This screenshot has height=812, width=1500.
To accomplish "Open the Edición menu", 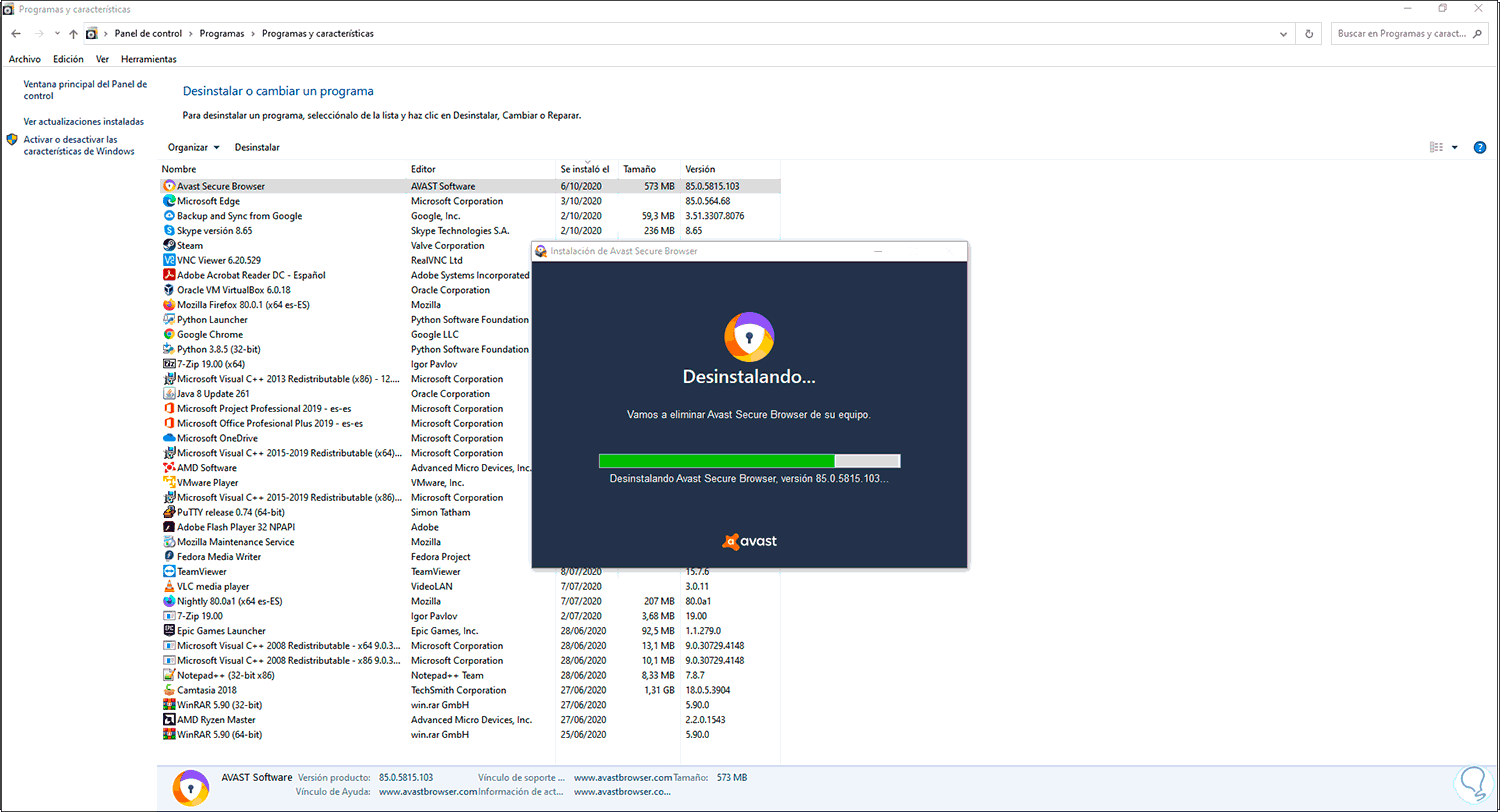I will pos(67,59).
